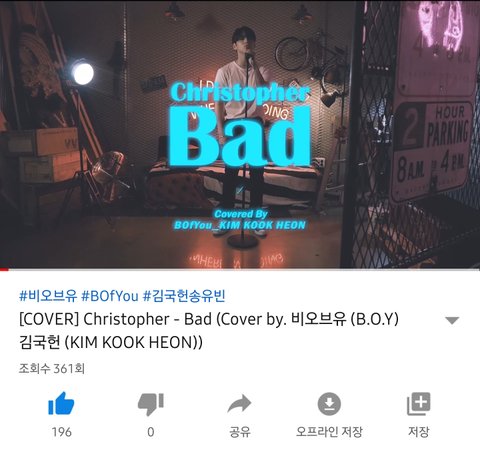Click the view count 조회수 361회
This screenshot has height=452, width=480.
pyautogui.click(x=52, y=369)
